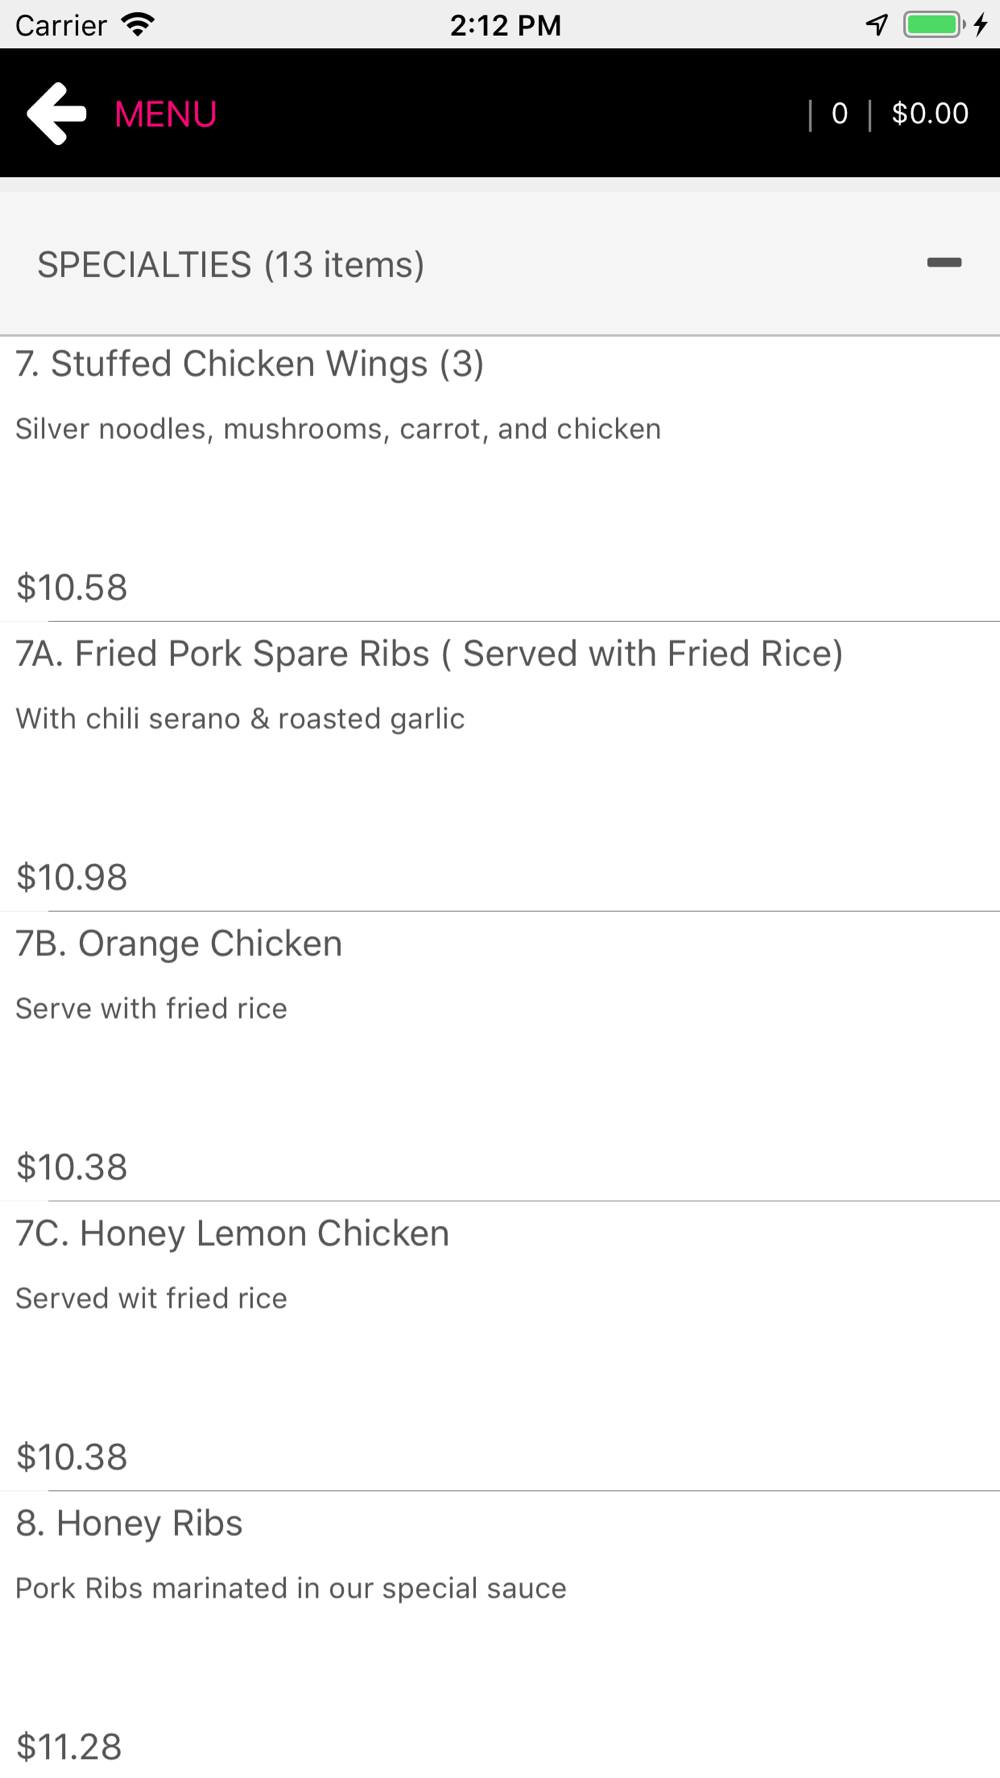
Task: Pick 7C. Honey Lemon Chicken
Action: click(x=232, y=1234)
